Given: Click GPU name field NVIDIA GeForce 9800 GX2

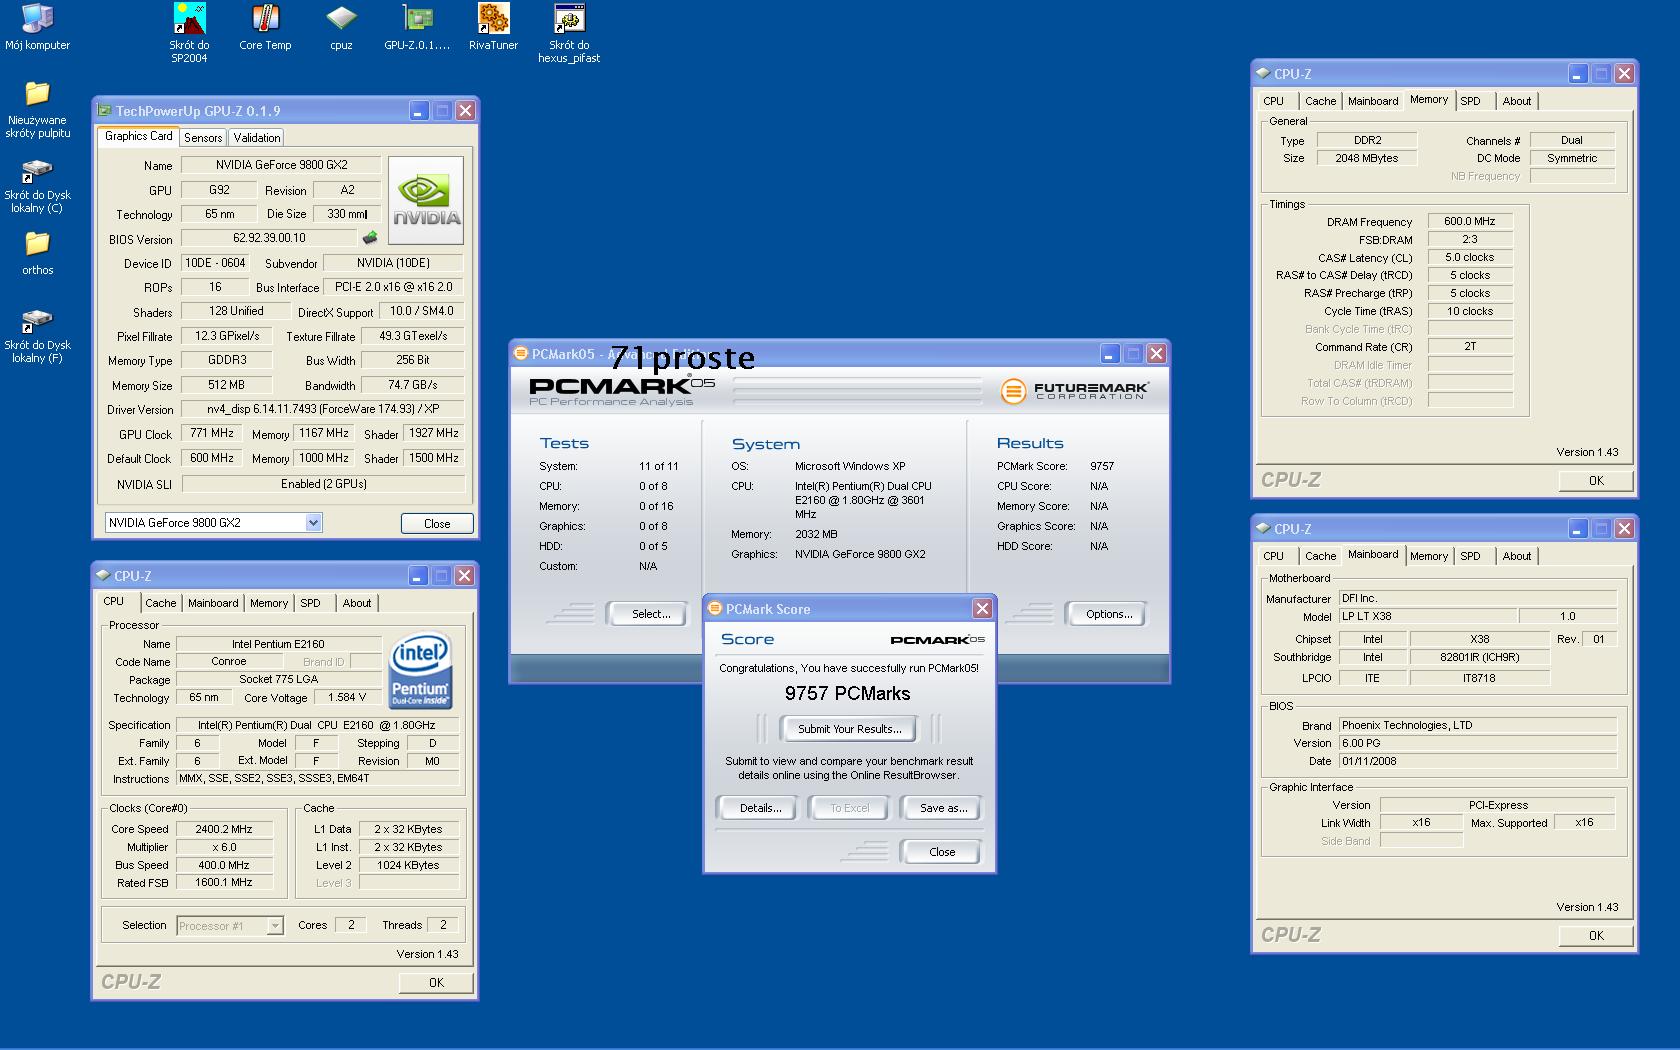Looking at the screenshot, I should pyautogui.click(x=281, y=164).
